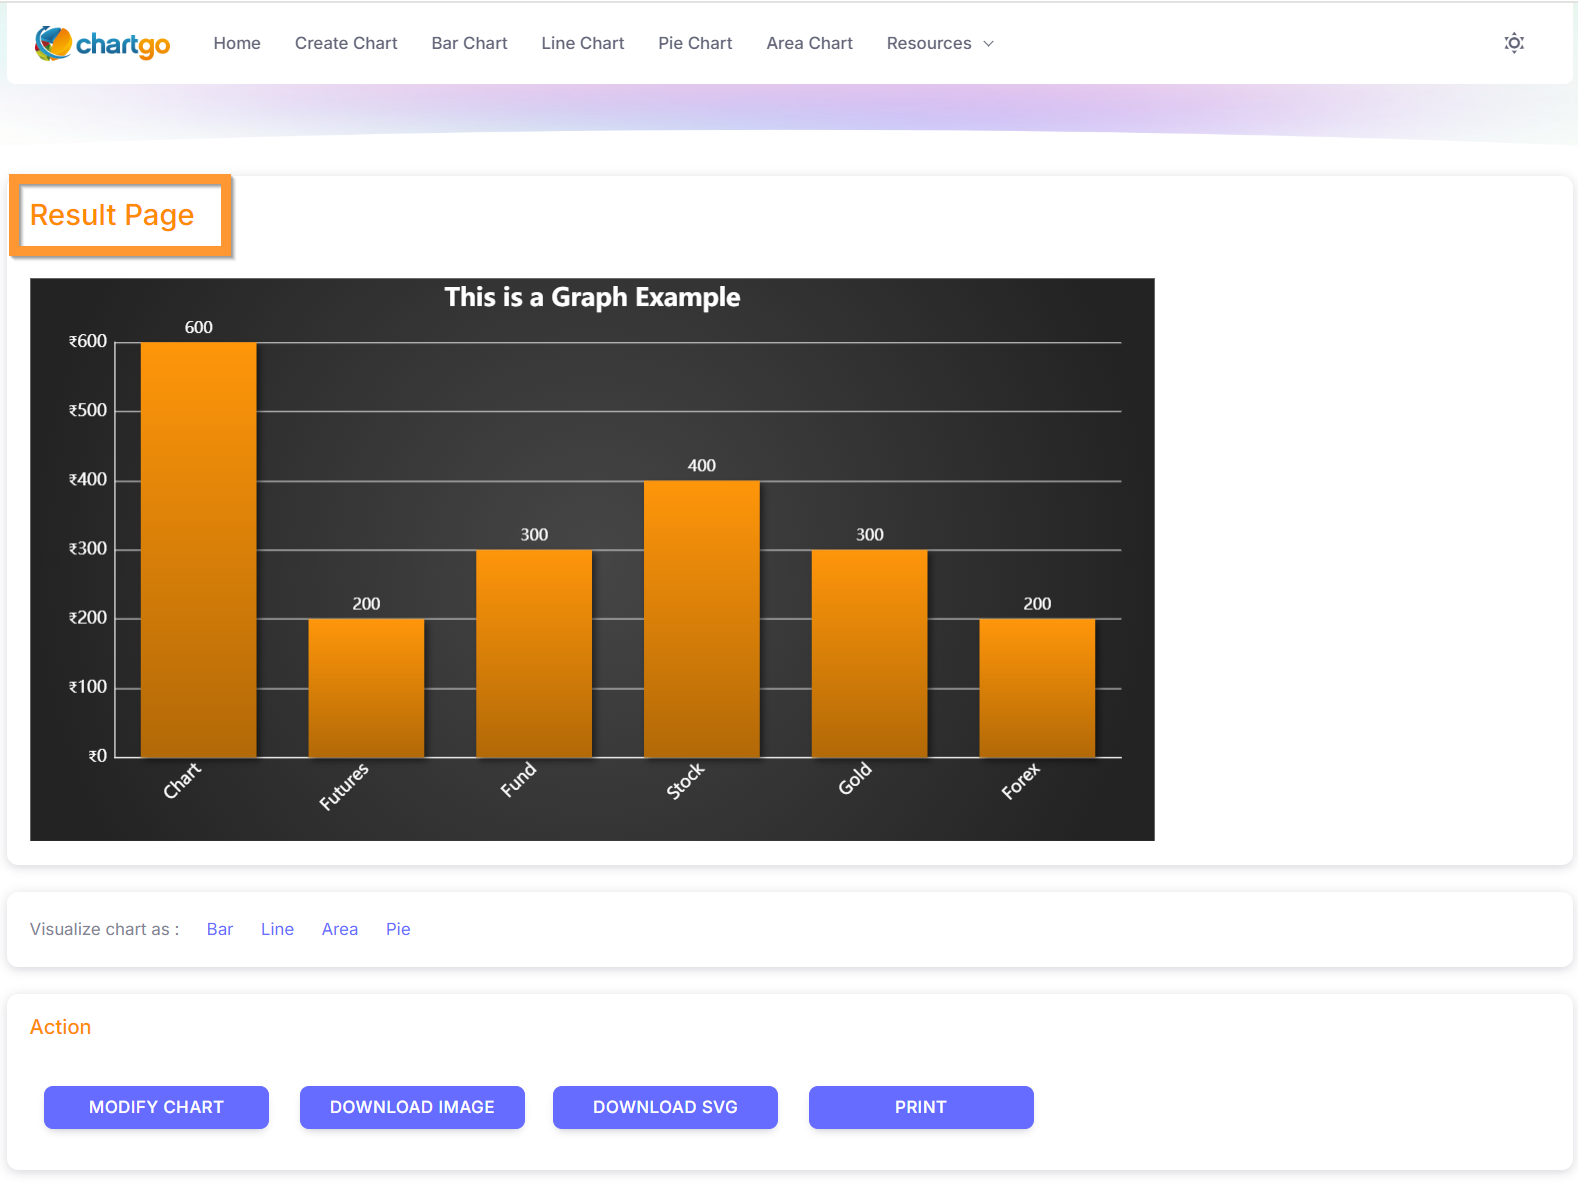Switch chart visualization to Area

340,929
